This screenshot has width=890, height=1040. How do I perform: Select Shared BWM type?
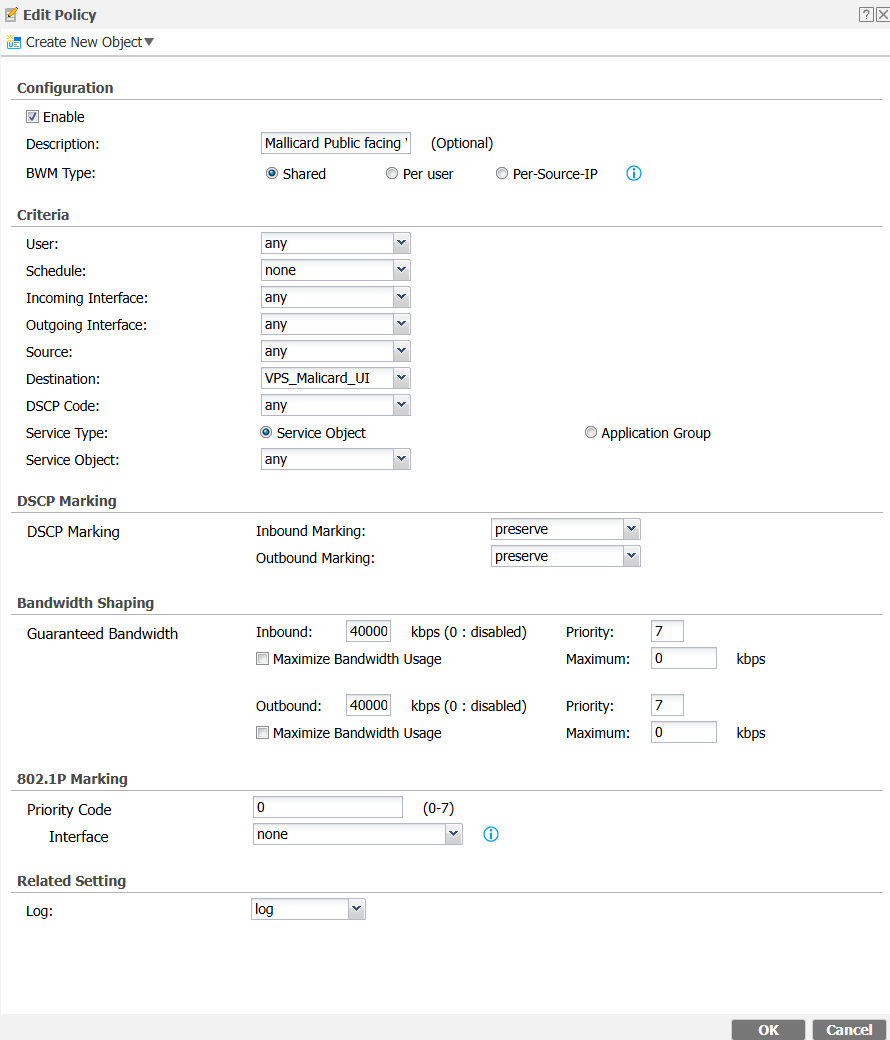[272, 173]
